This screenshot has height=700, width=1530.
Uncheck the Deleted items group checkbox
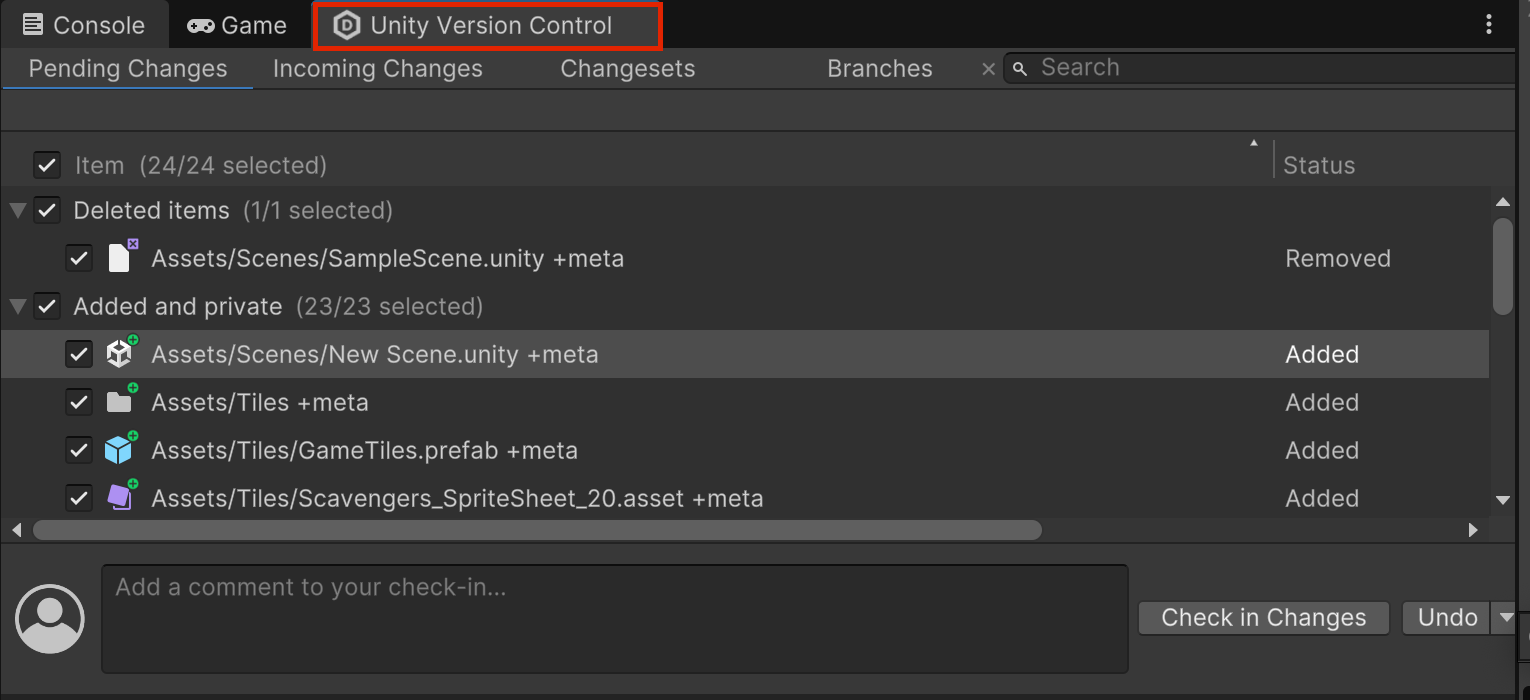[x=47, y=210]
